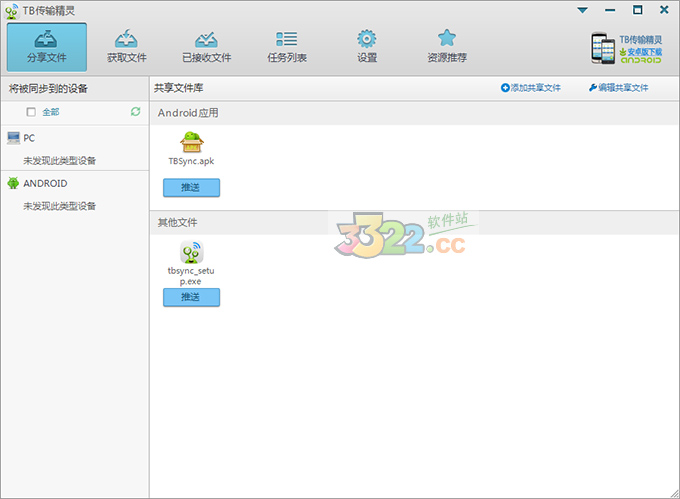Minimize the TB传输精灵 window
Image resolution: width=680 pixels, height=499 pixels.
pyautogui.click(x=610, y=10)
